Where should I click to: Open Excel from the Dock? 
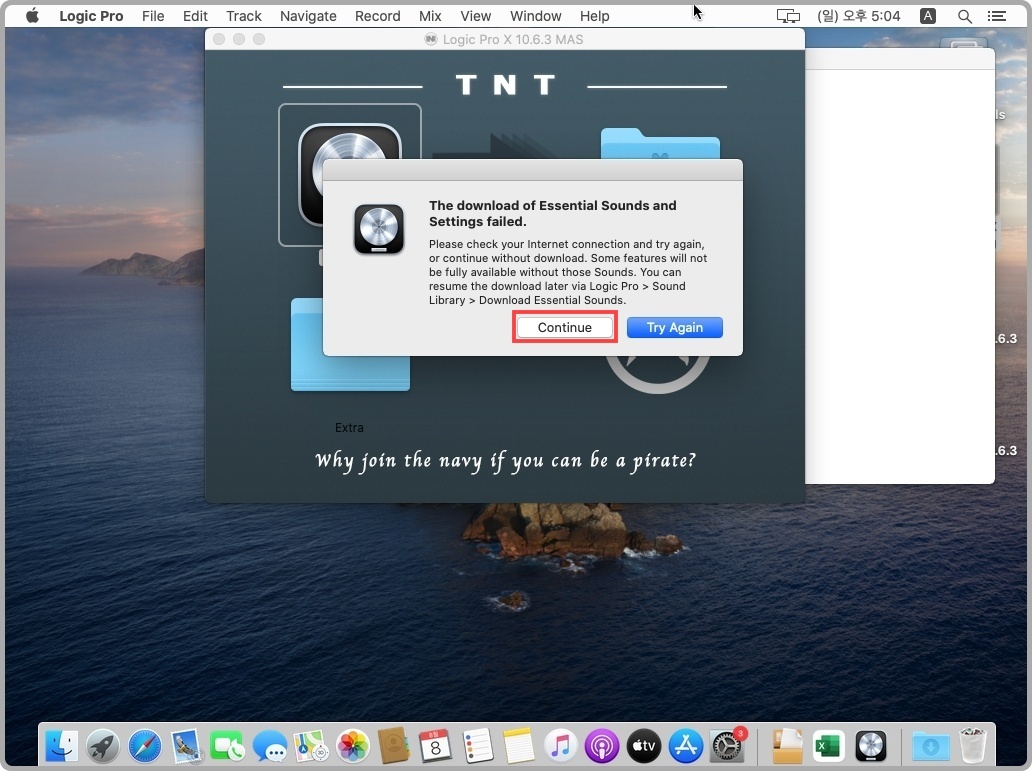click(x=828, y=746)
